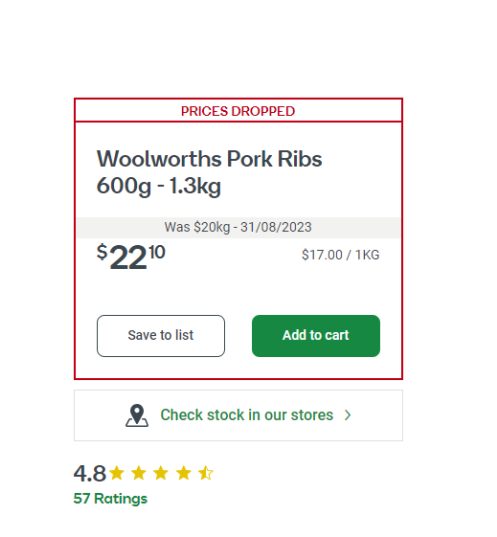Click the second yellow rating star
This screenshot has height=537, width=497.
pos(139,473)
